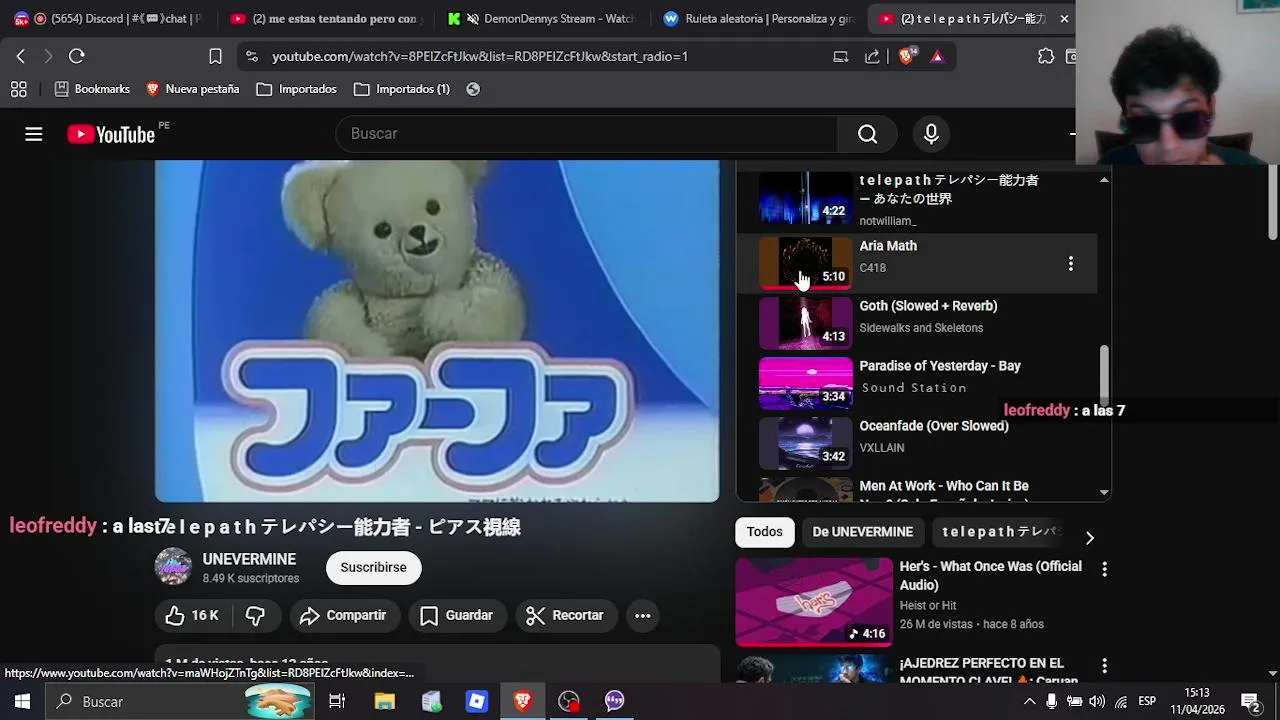Play Oceanfade (Over Slowed) thumbnail
1280x720 pixels.
805,444
